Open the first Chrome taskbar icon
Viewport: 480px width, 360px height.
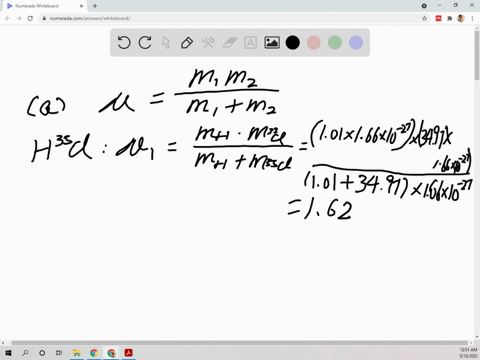[x=94, y=353]
